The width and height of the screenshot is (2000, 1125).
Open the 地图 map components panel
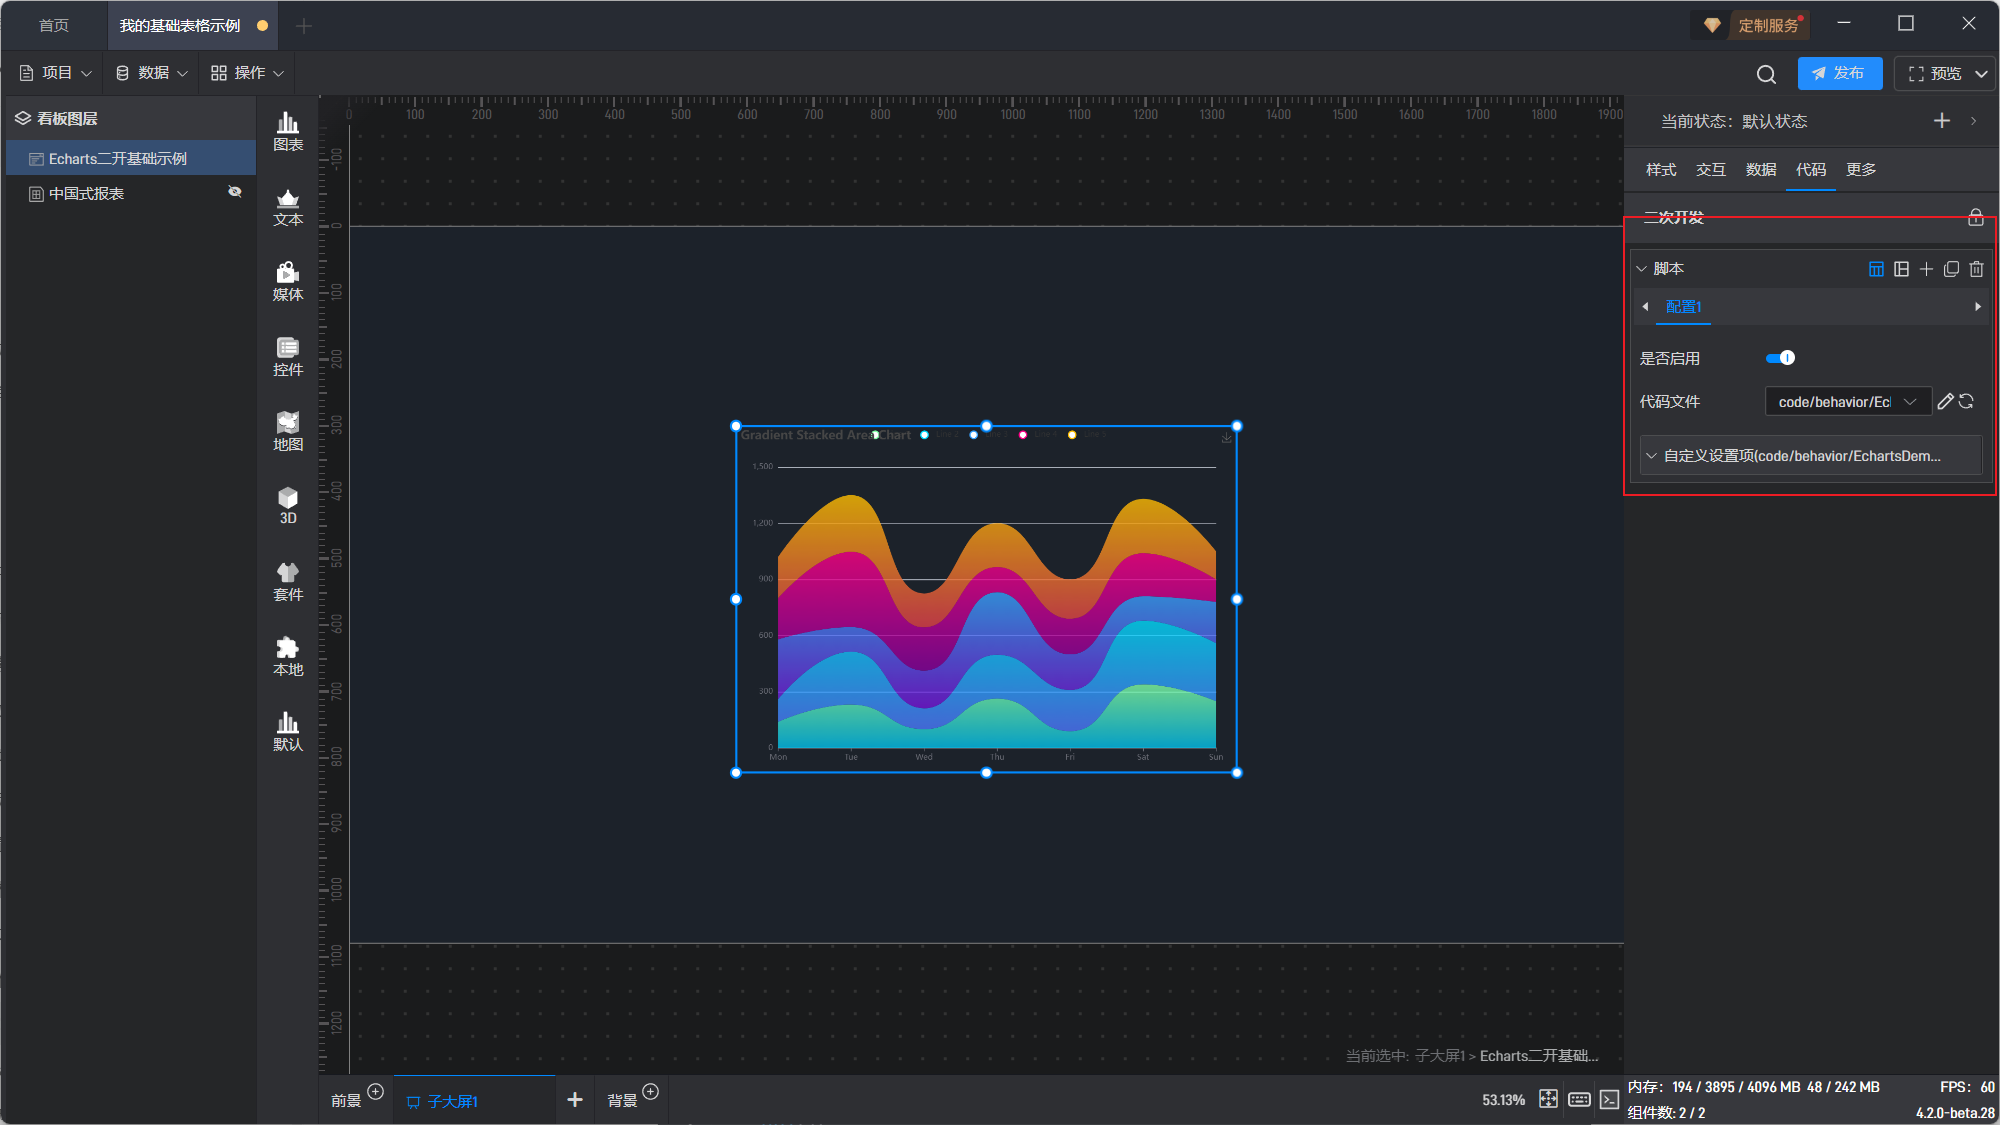click(x=288, y=431)
